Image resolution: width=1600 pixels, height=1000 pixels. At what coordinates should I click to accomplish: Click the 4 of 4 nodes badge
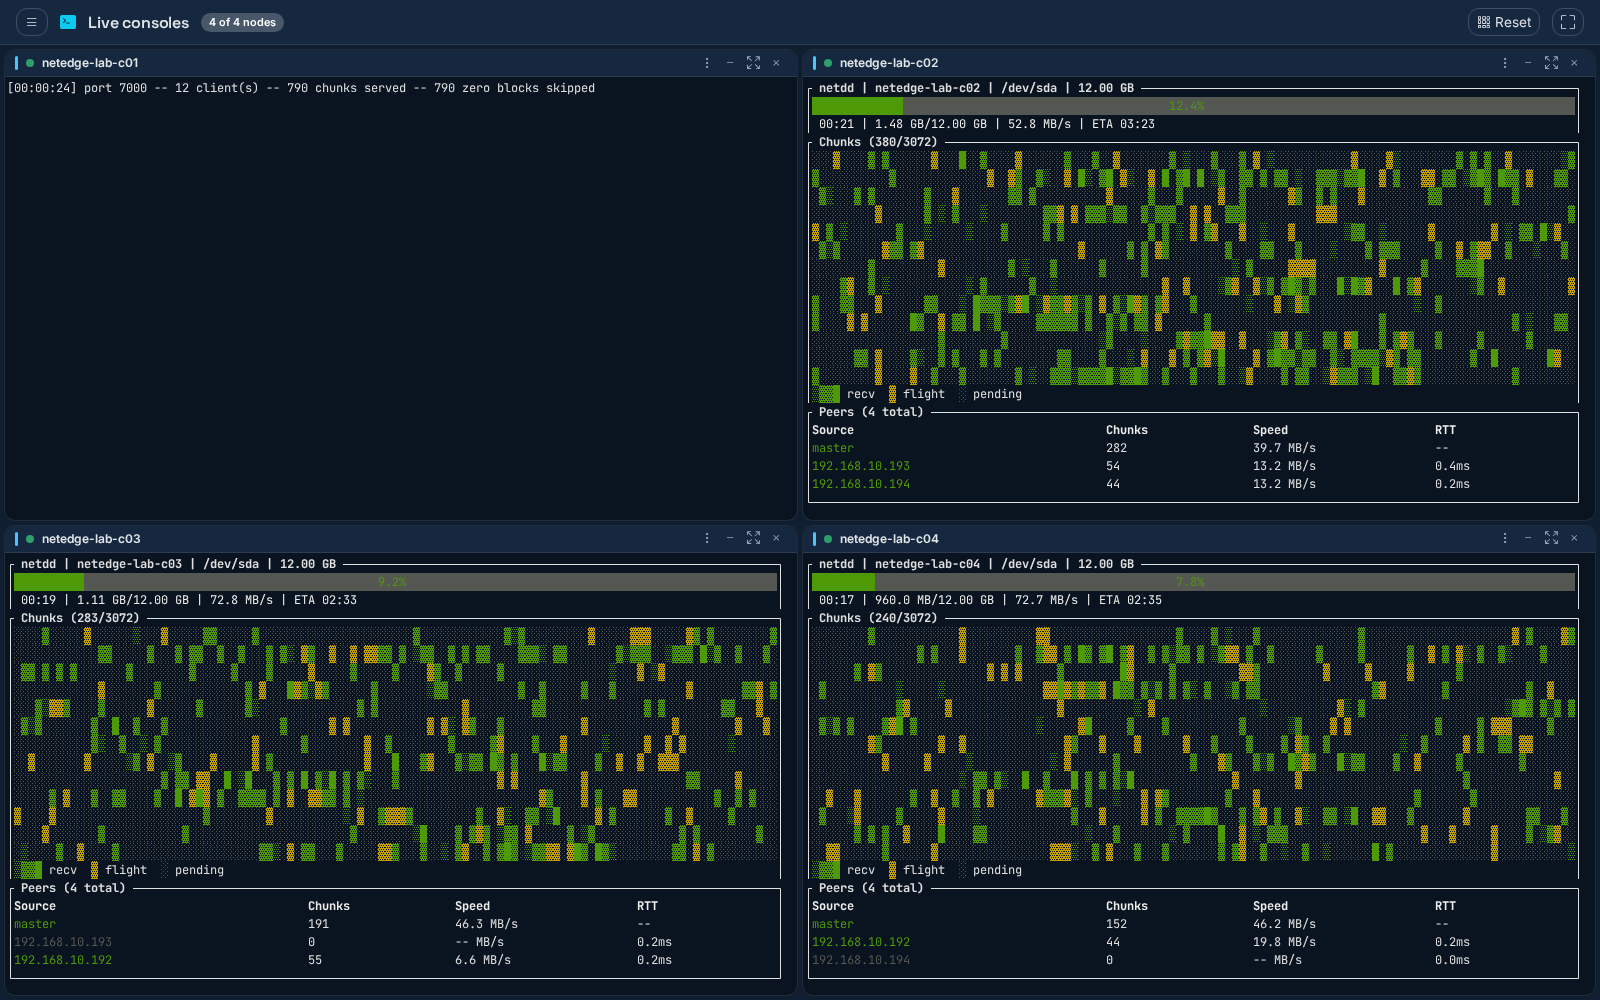click(x=242, y=22)
